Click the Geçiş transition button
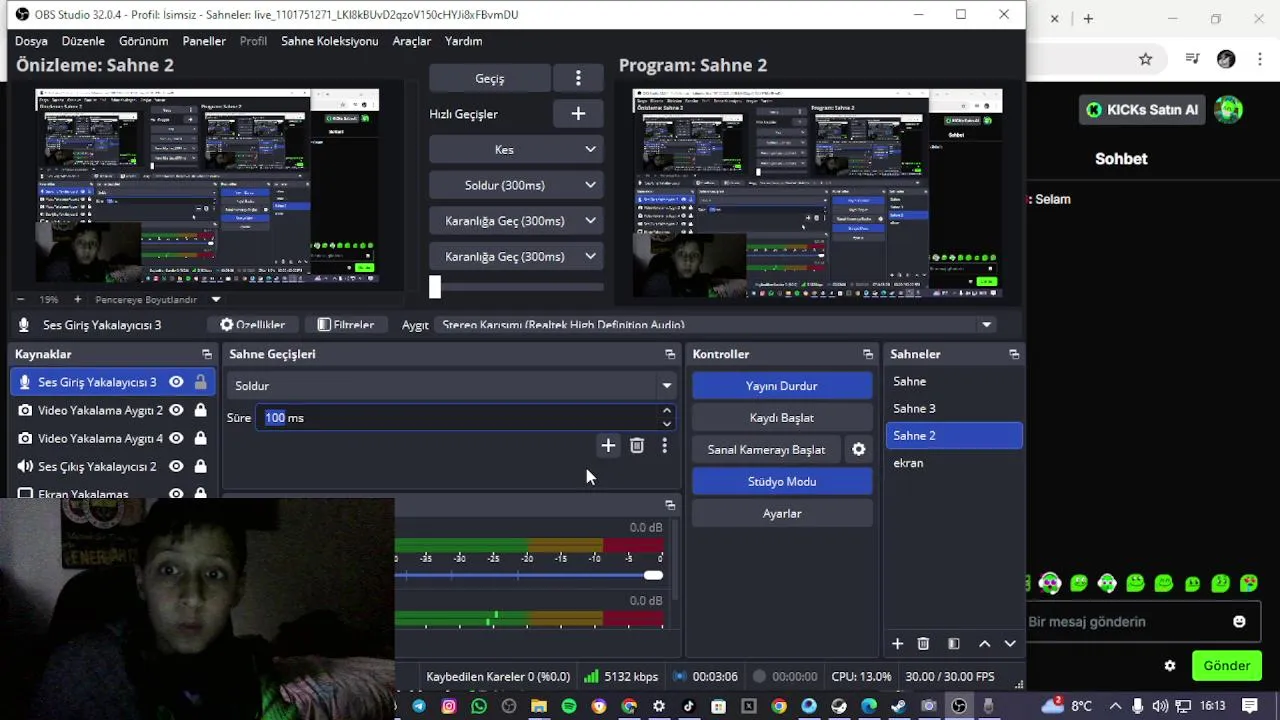Image resolution: width=1280 pixels, height=720 pixels. (490, 78)
